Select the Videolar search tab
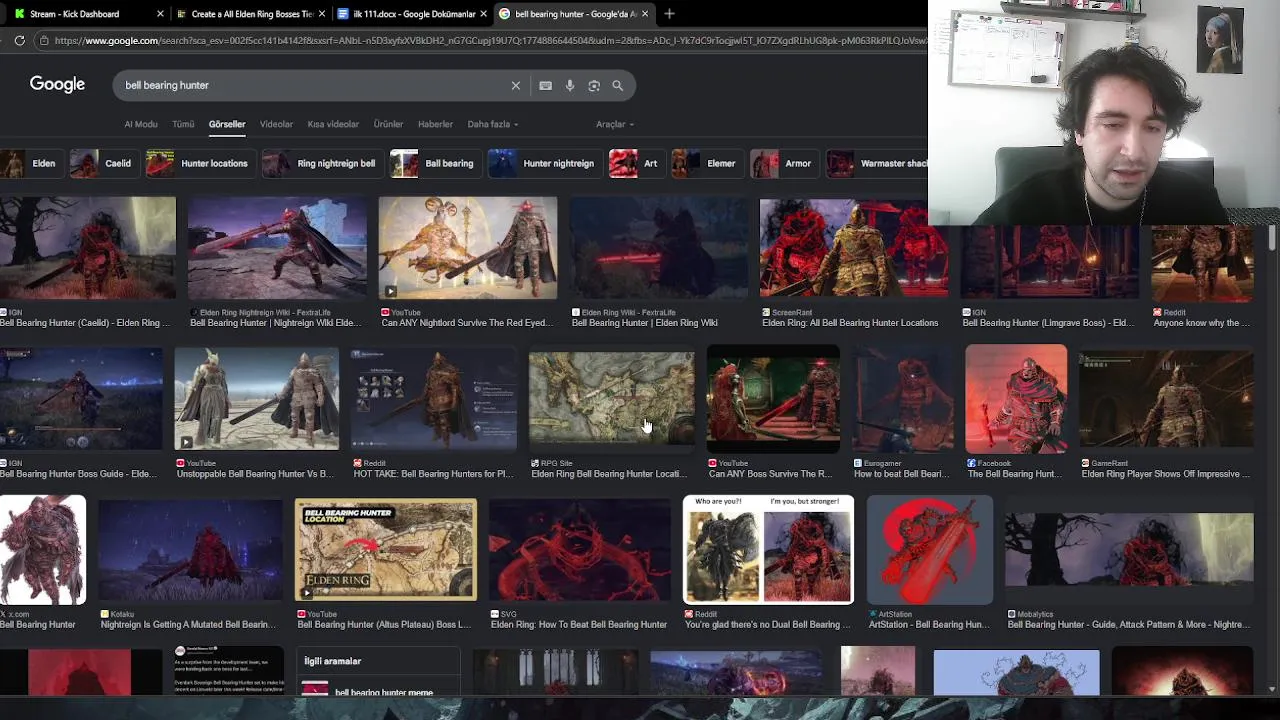This screenshot has height=720, width=1280. click(x=276, y=124)
